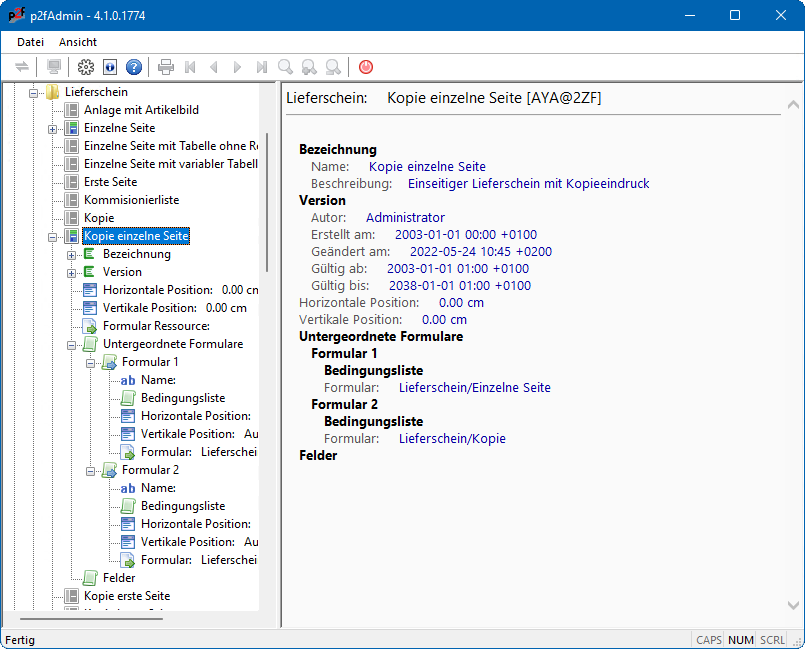Collapse the Lieferschein tree node
This screenshot has height=649, width=805.
pyautogui.click(x=33, y=92)
